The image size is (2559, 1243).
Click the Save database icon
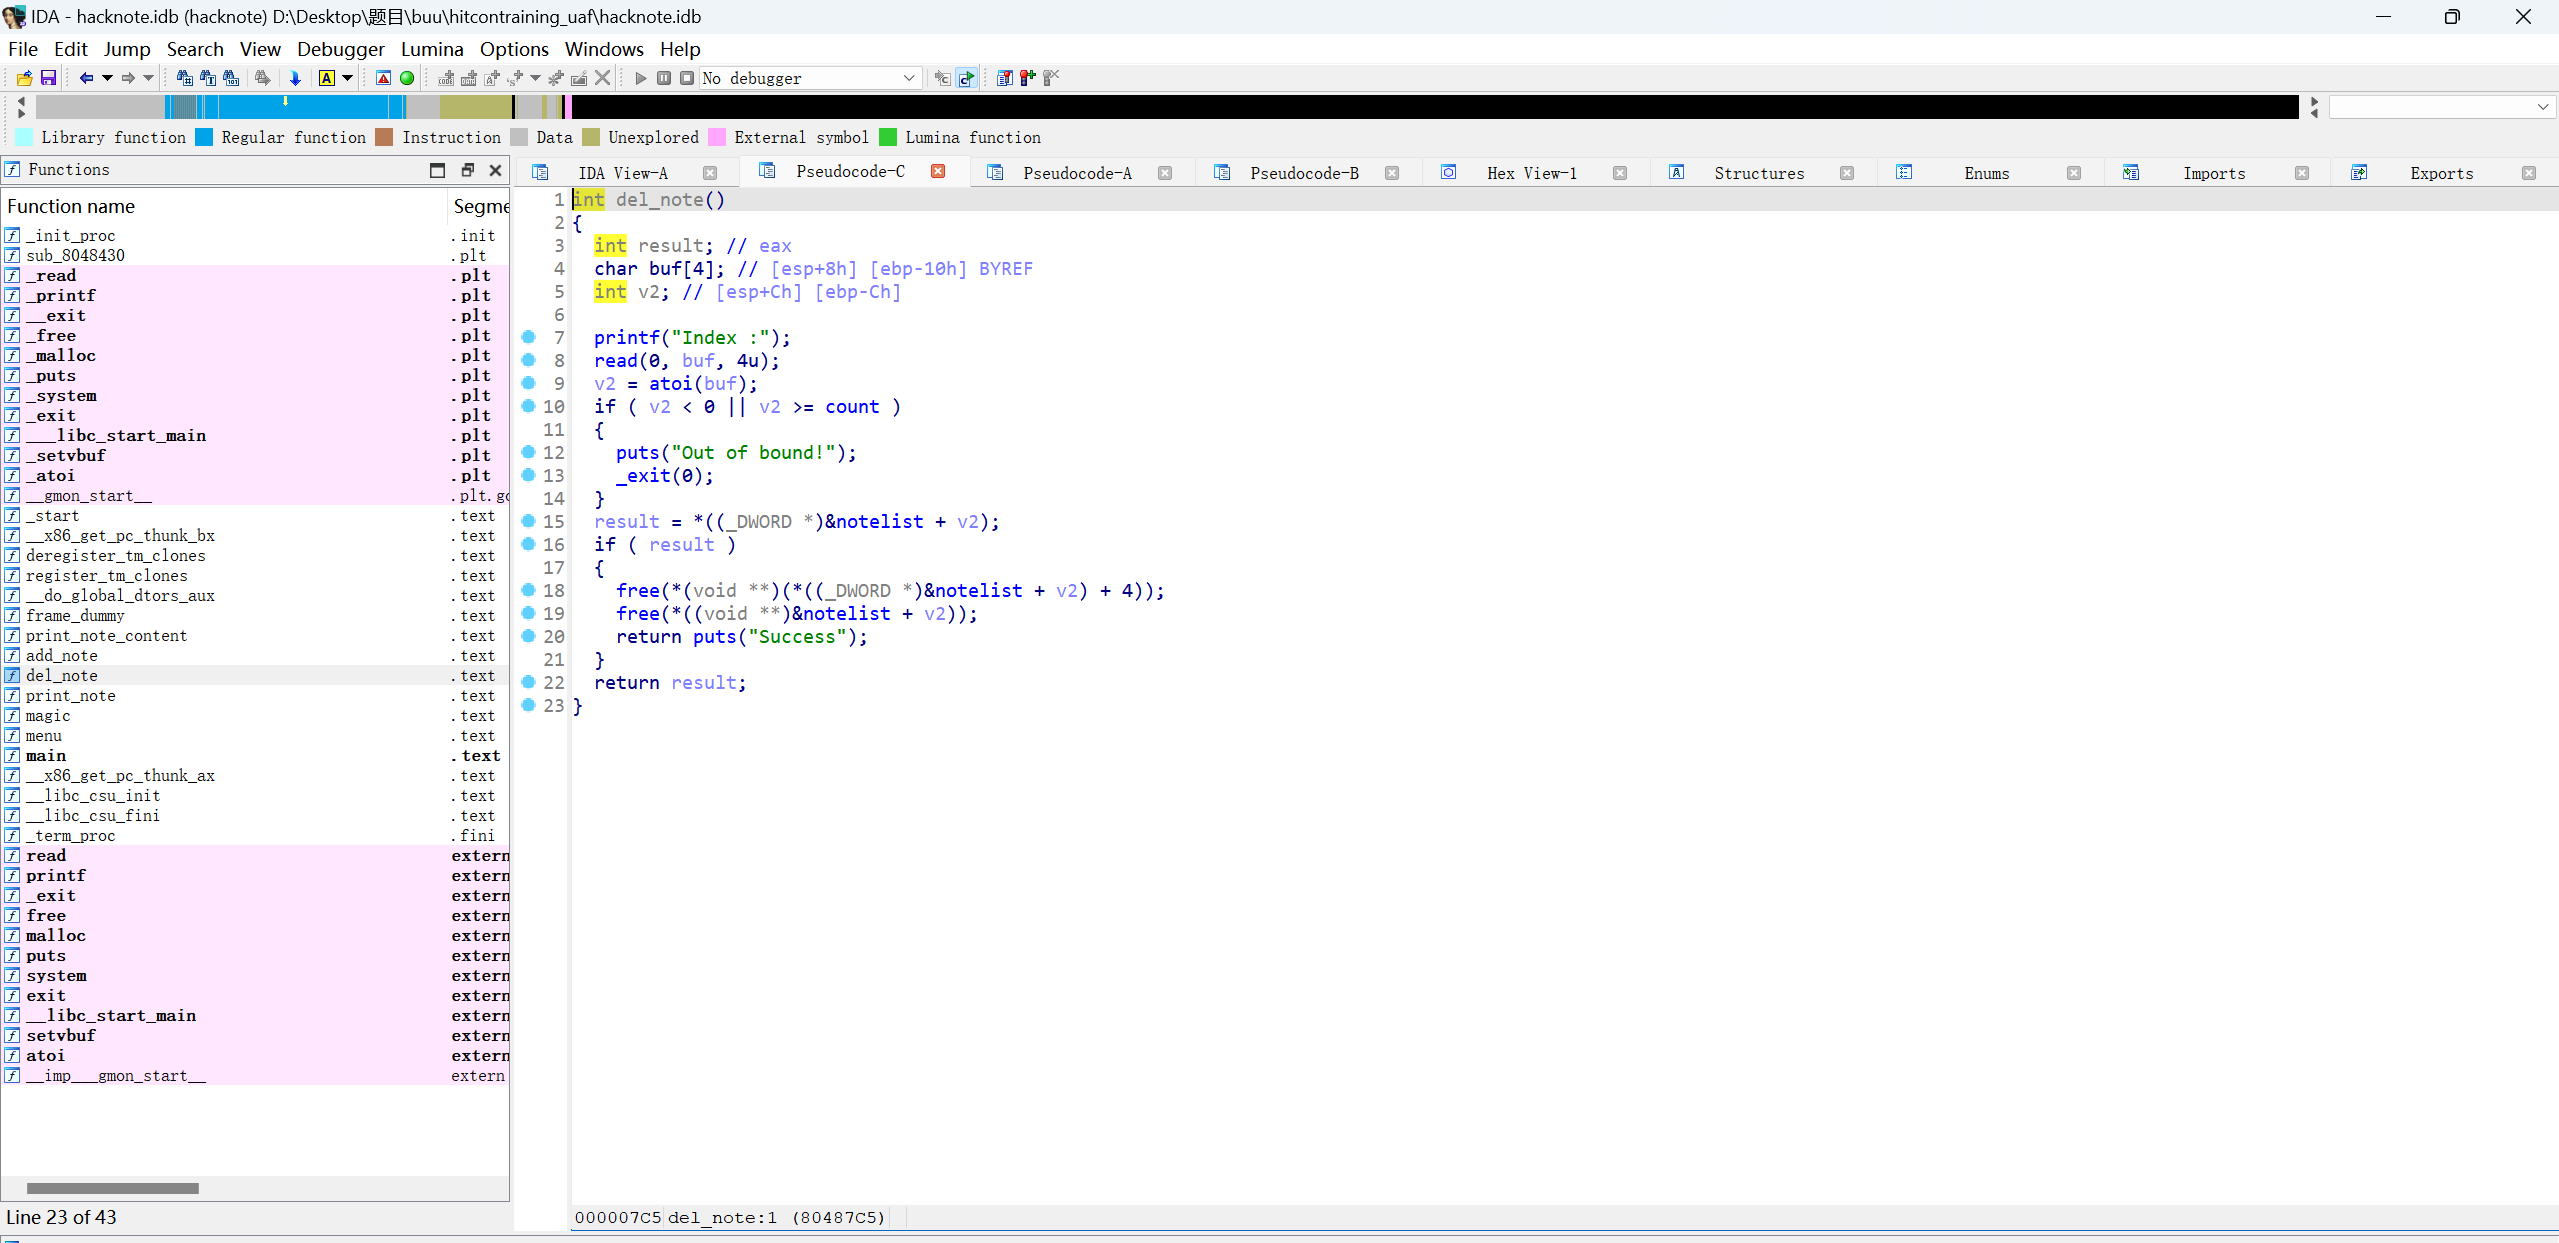(x=48, y=78)
